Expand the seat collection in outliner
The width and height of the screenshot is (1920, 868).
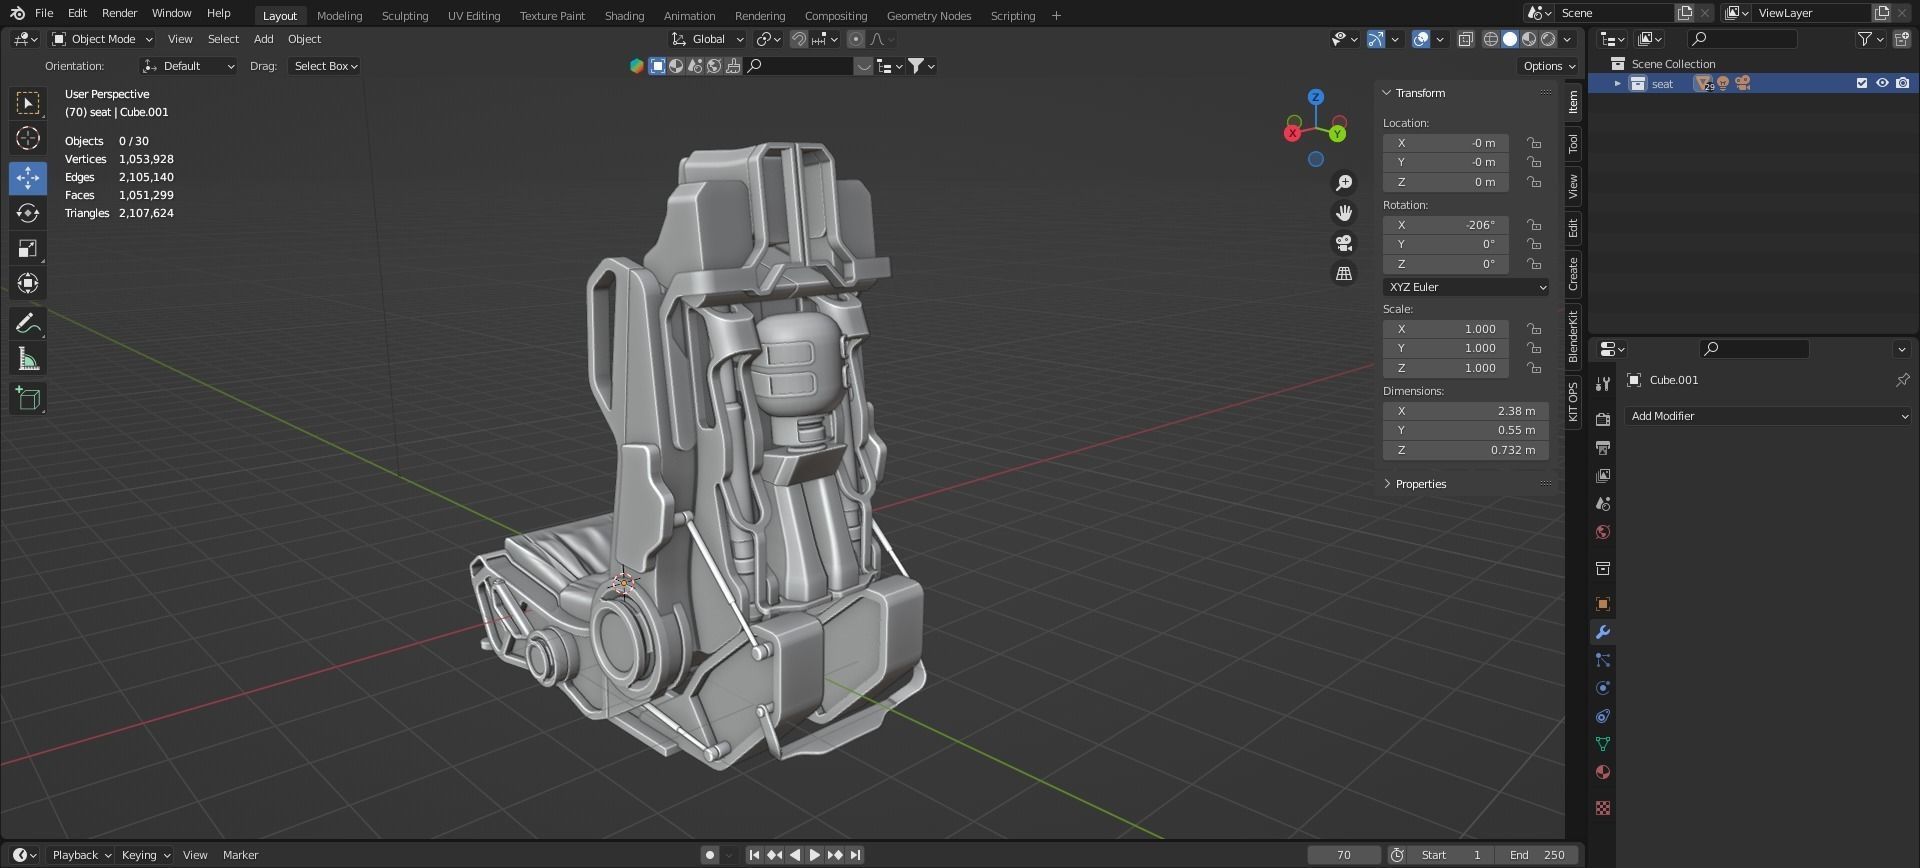(1617, 84)
